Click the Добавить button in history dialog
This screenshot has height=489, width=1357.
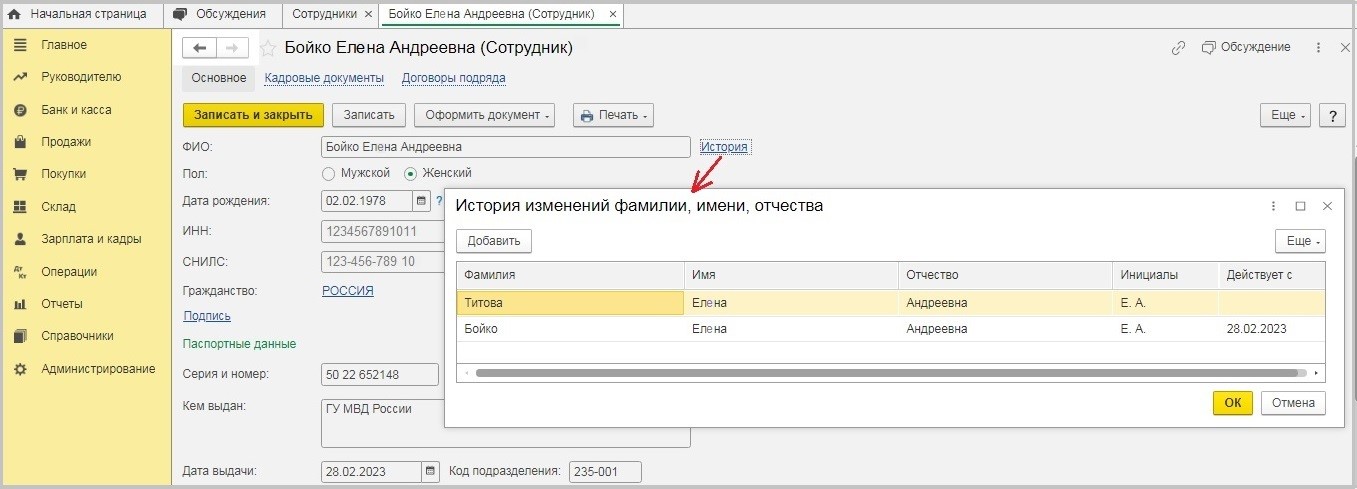[x=494, y=241]
